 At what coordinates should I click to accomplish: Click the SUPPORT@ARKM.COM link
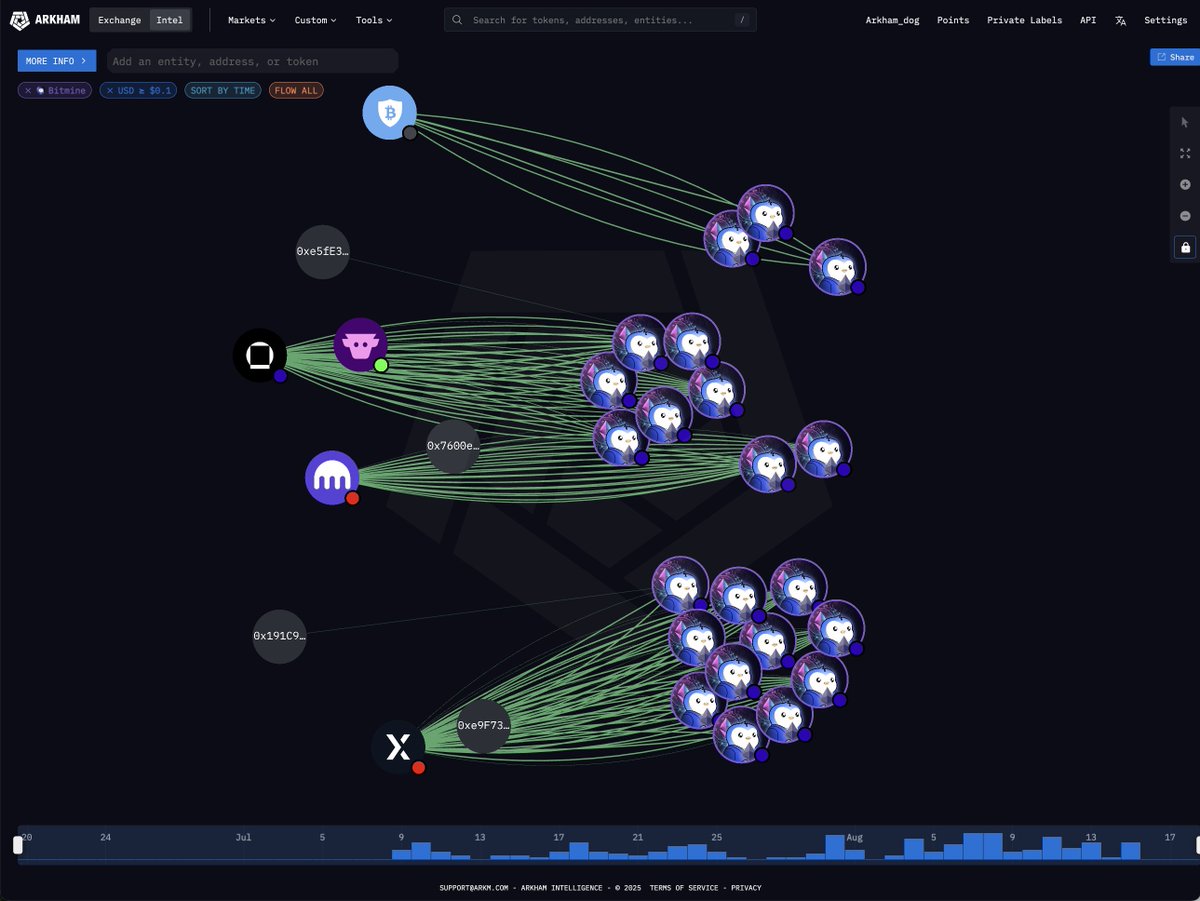click(x=475, y=888)
